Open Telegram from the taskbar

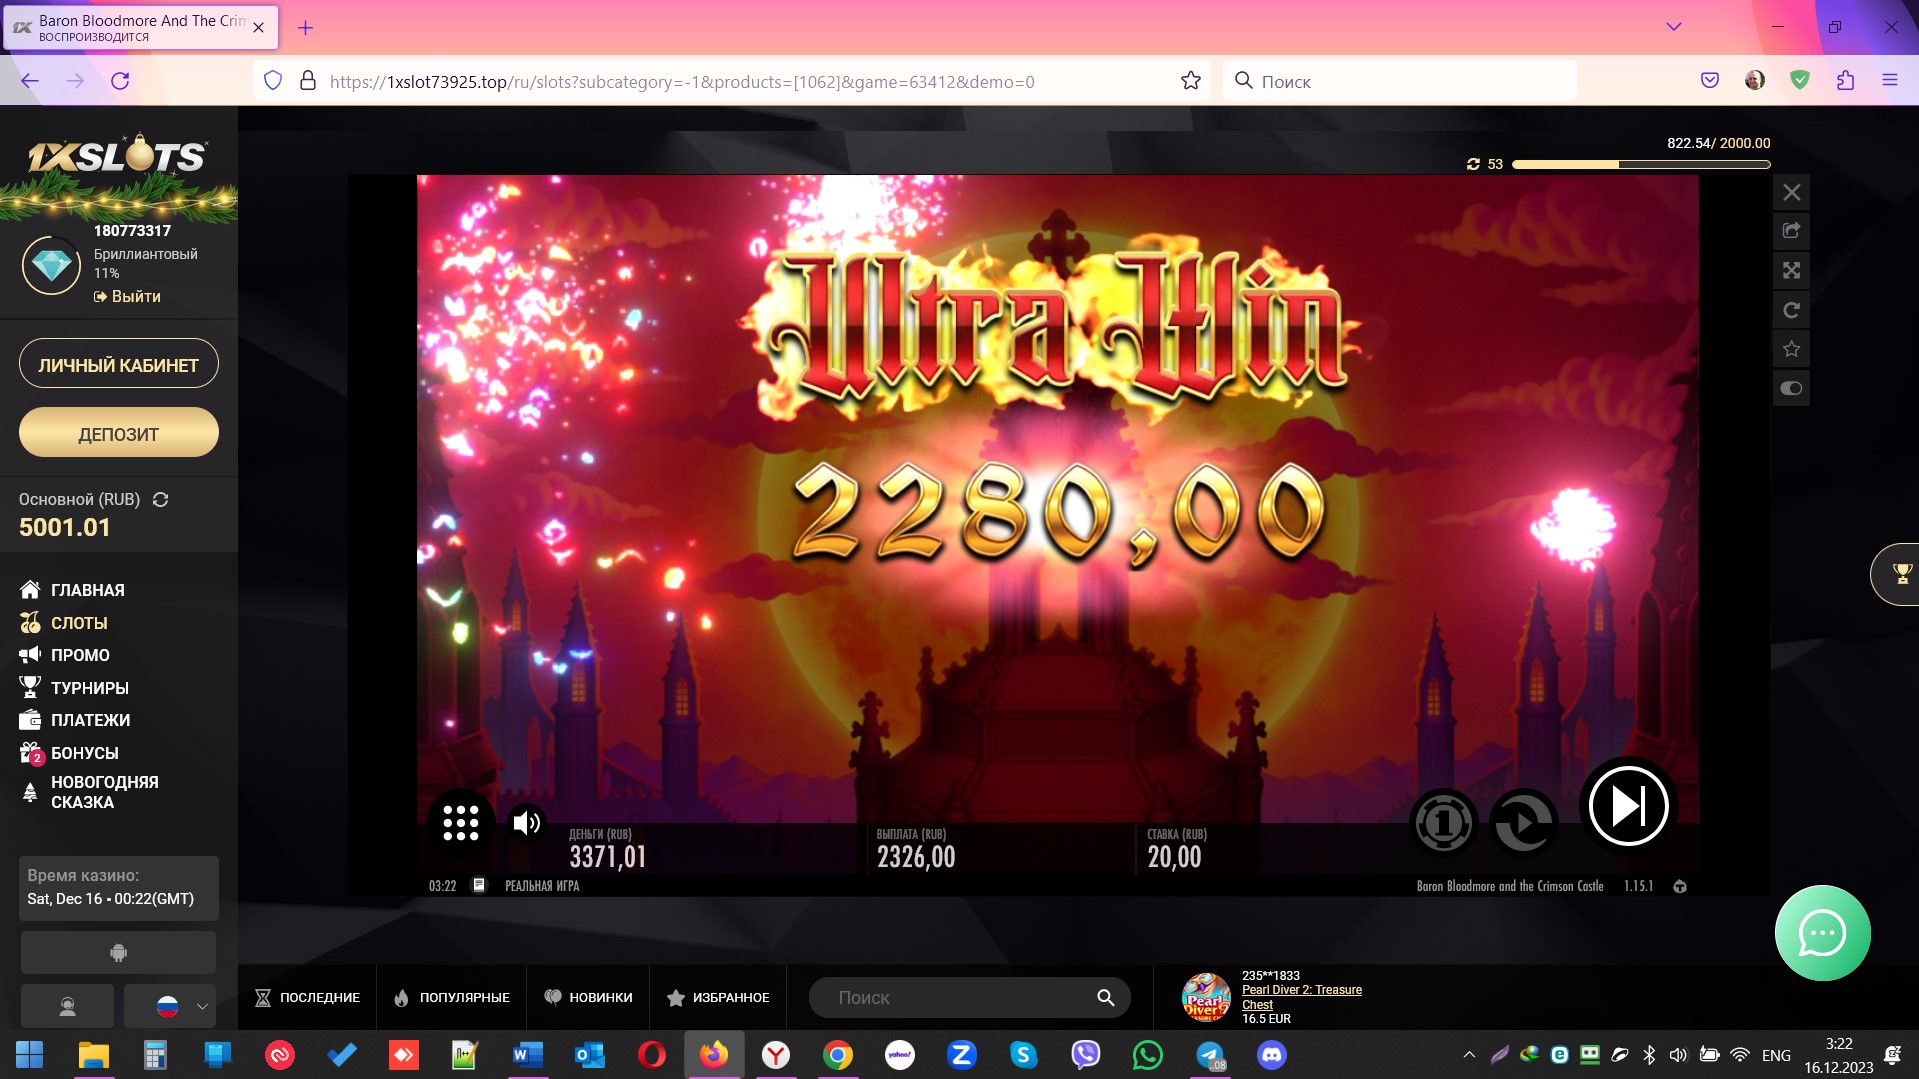click(x=1210, y=1055)
